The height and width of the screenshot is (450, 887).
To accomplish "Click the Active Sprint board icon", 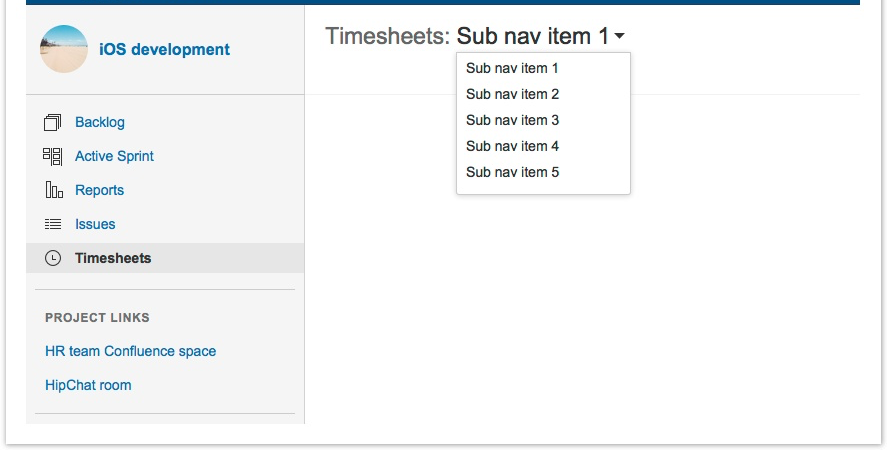I will [x=53, y=157].
